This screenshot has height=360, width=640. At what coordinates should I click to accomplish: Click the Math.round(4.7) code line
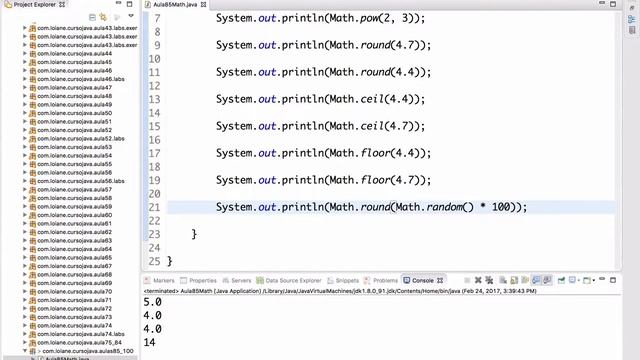323,45
